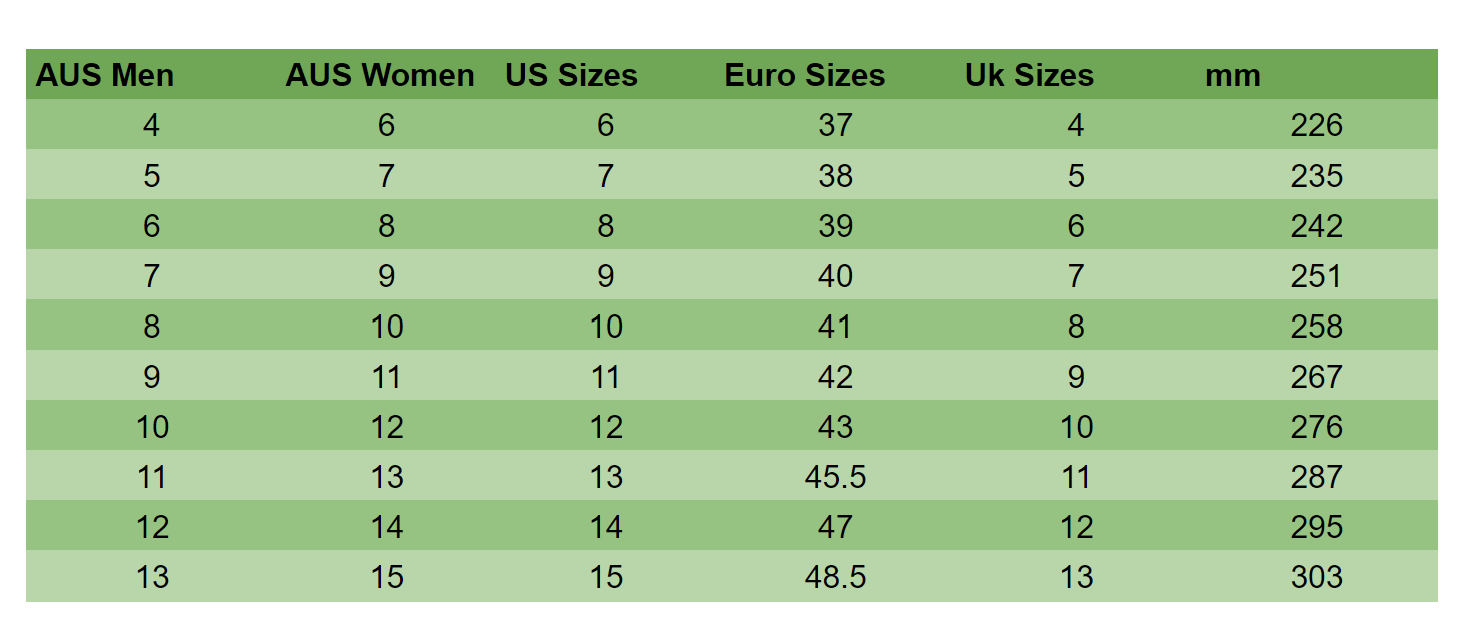Click the AUS Men column header
Viewport: 1478px width, 640px height.
(x=105, y=75)
